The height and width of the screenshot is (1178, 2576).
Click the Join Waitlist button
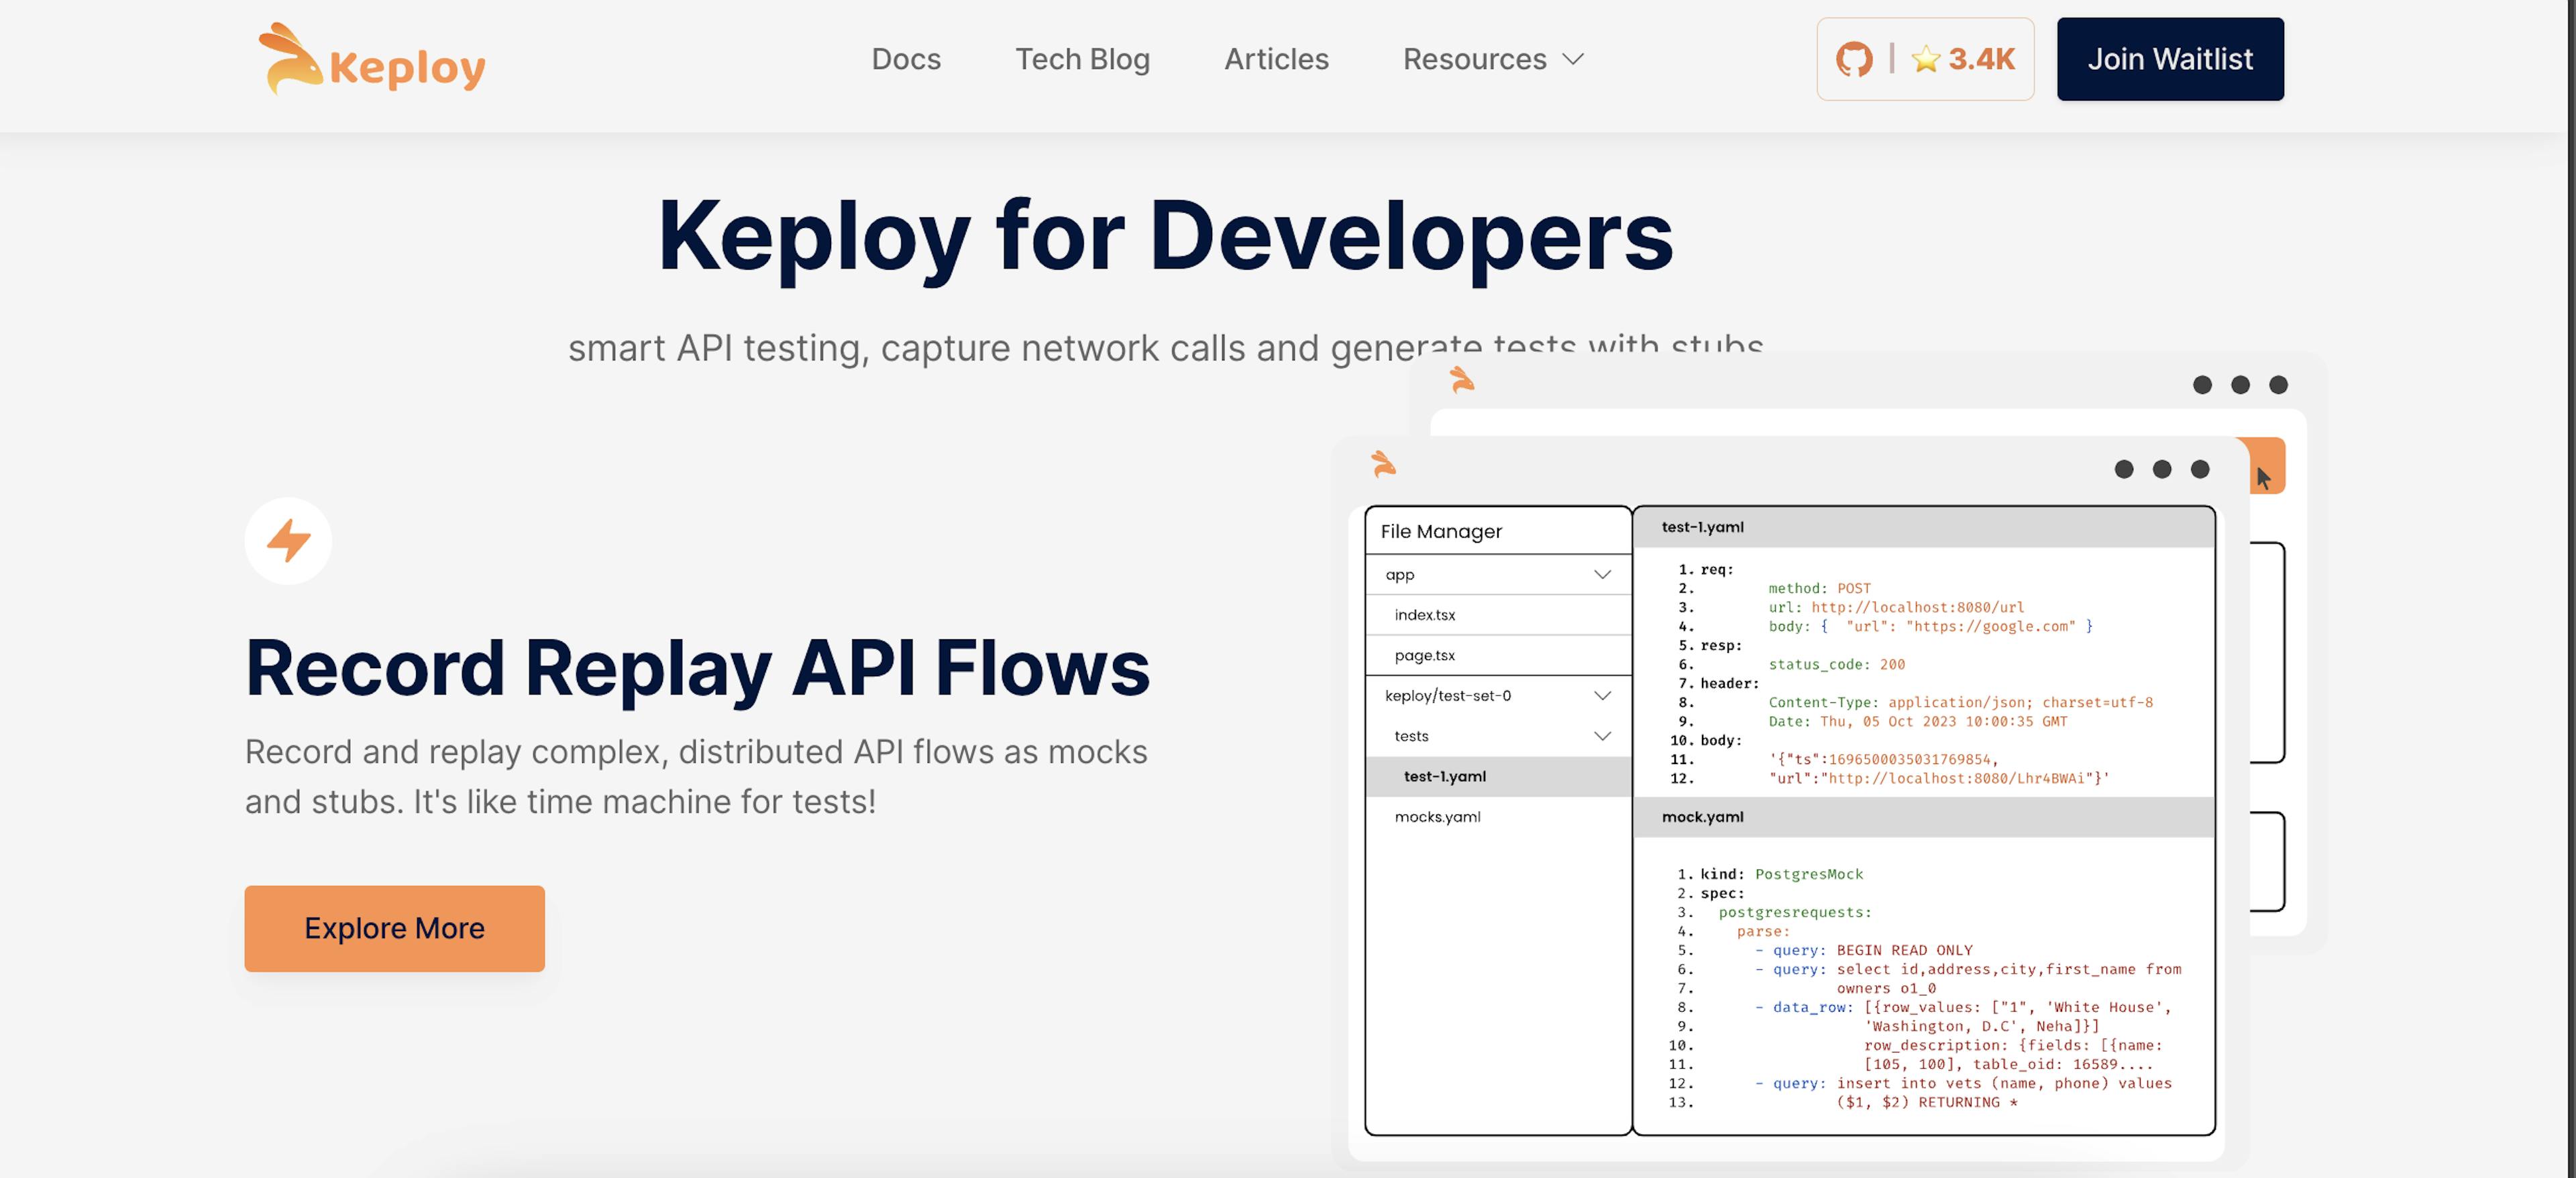pos(2170,59)
